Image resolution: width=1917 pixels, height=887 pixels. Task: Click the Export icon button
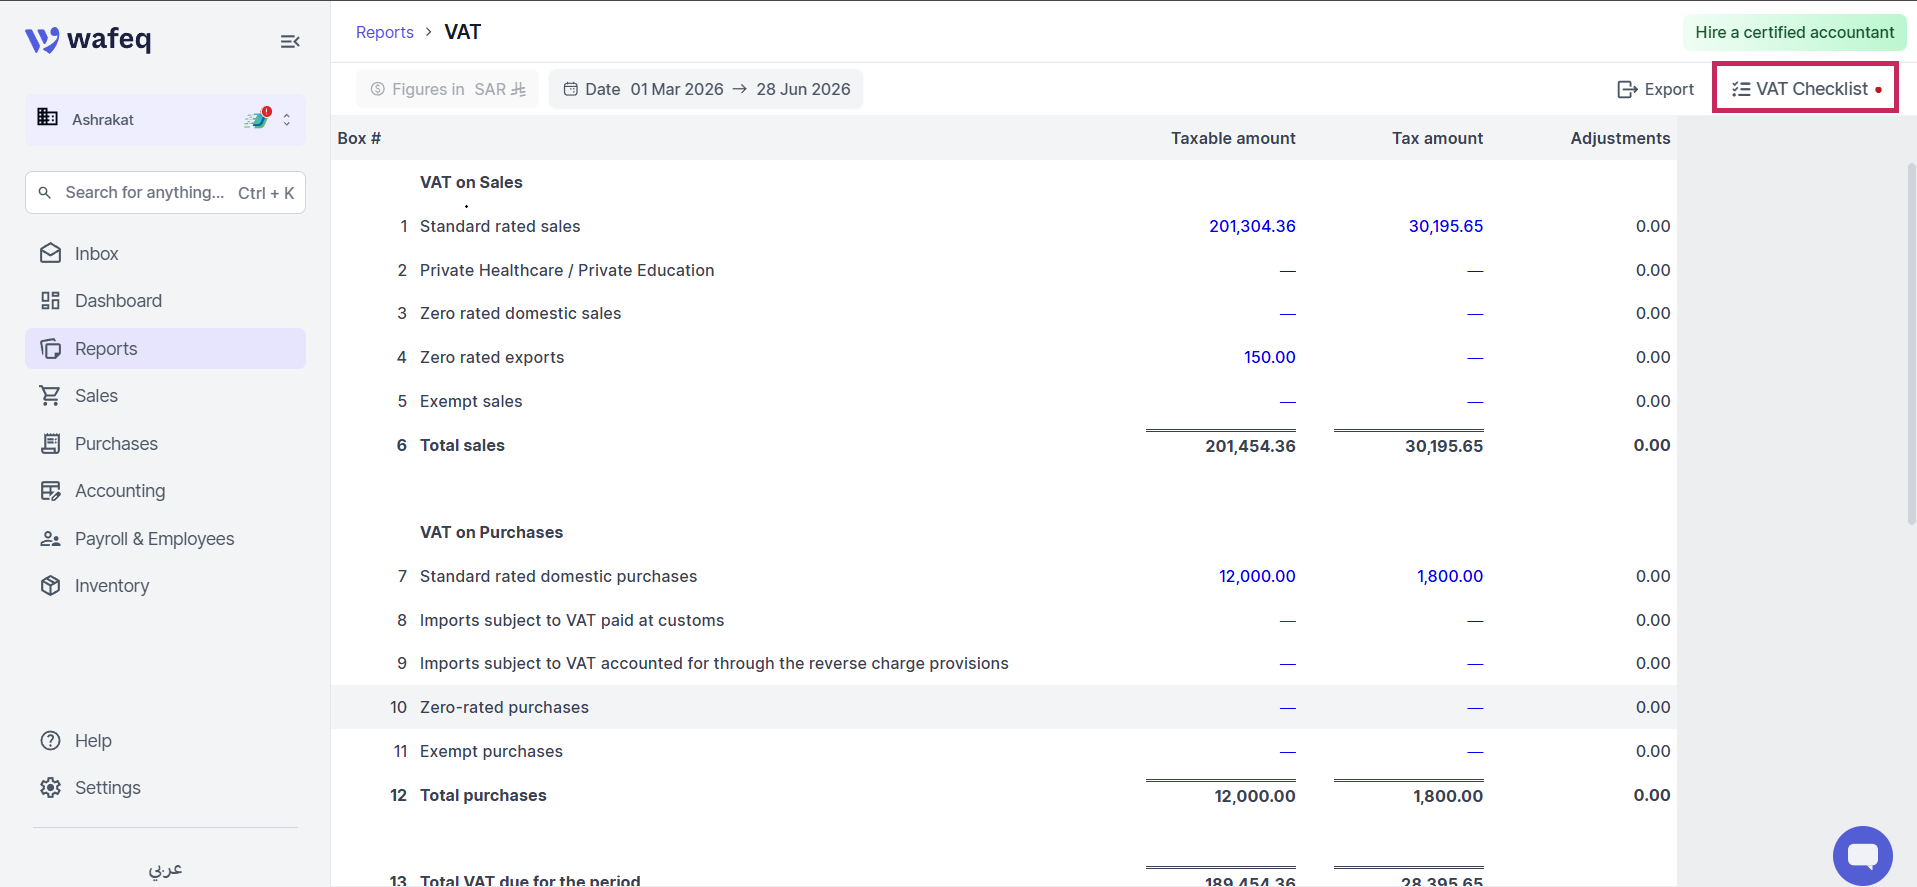1655,89
